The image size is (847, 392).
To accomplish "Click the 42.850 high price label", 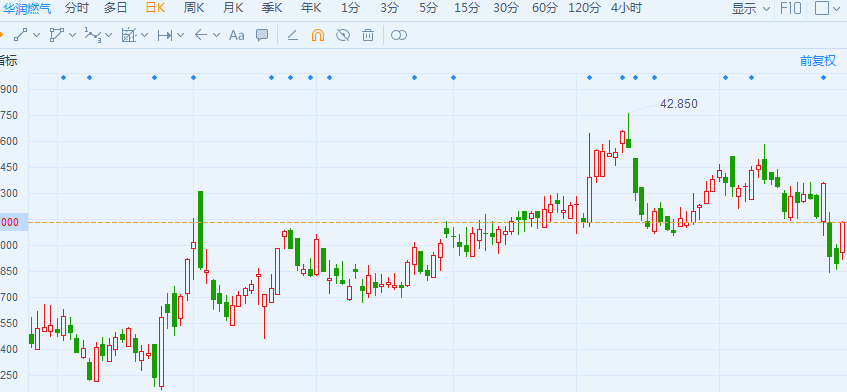I will point(678,104).
